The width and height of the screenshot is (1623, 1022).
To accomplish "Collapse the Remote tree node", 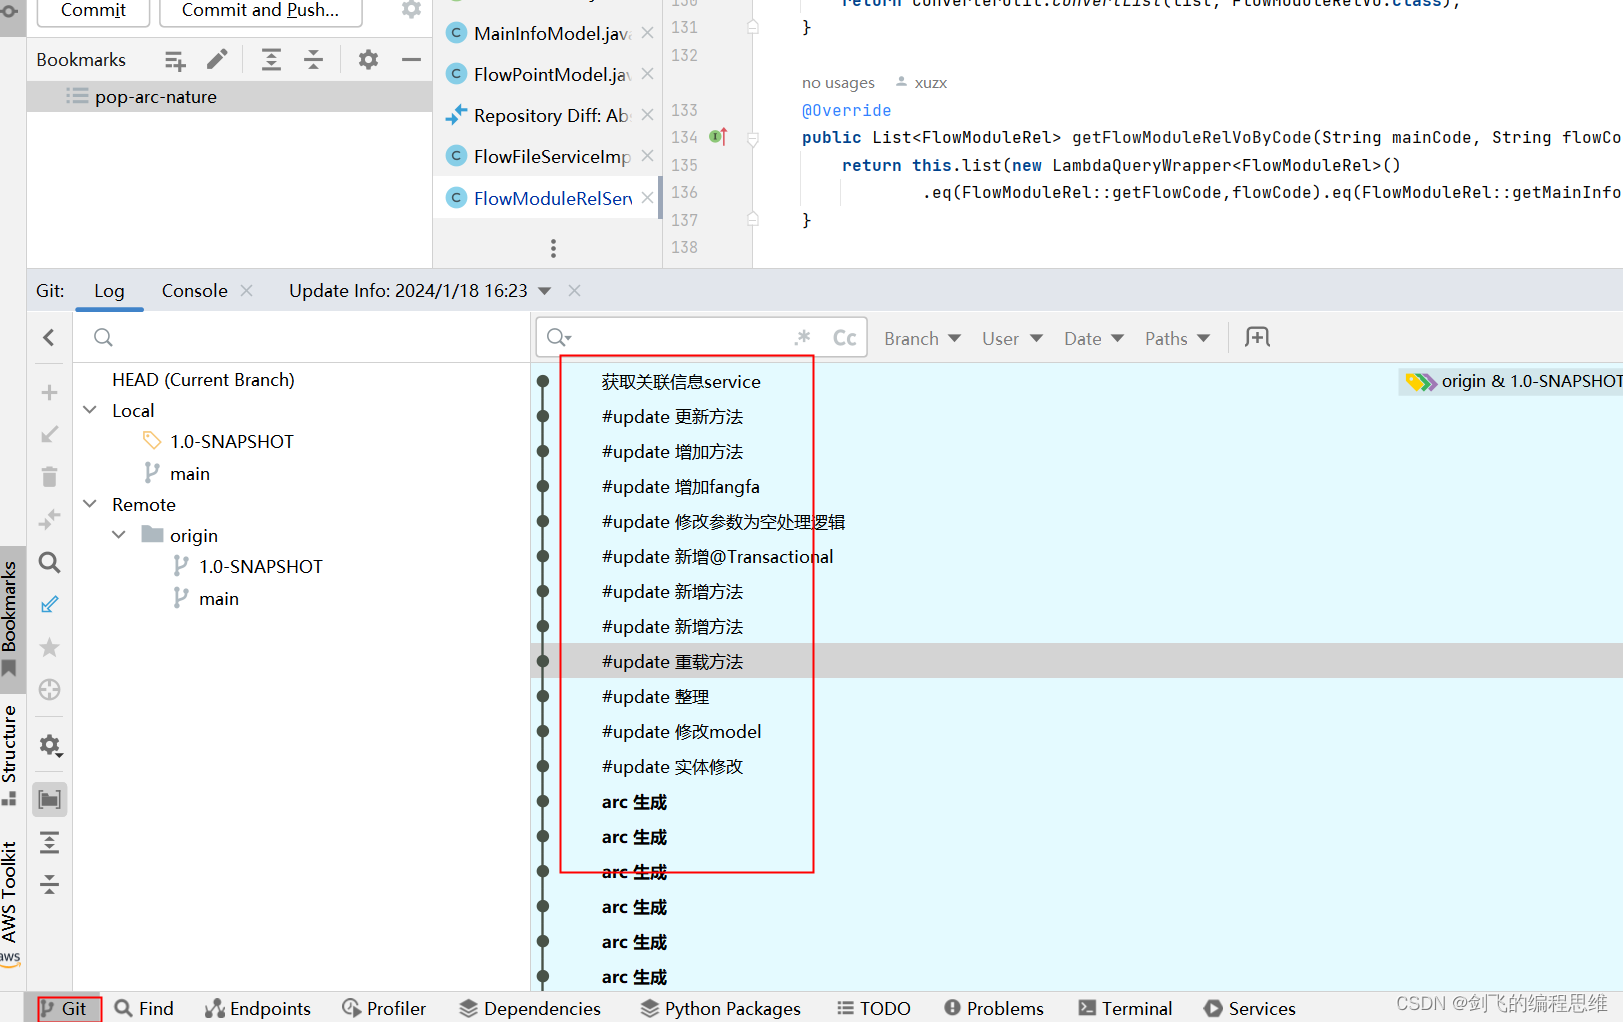I will tap(90, 504).
